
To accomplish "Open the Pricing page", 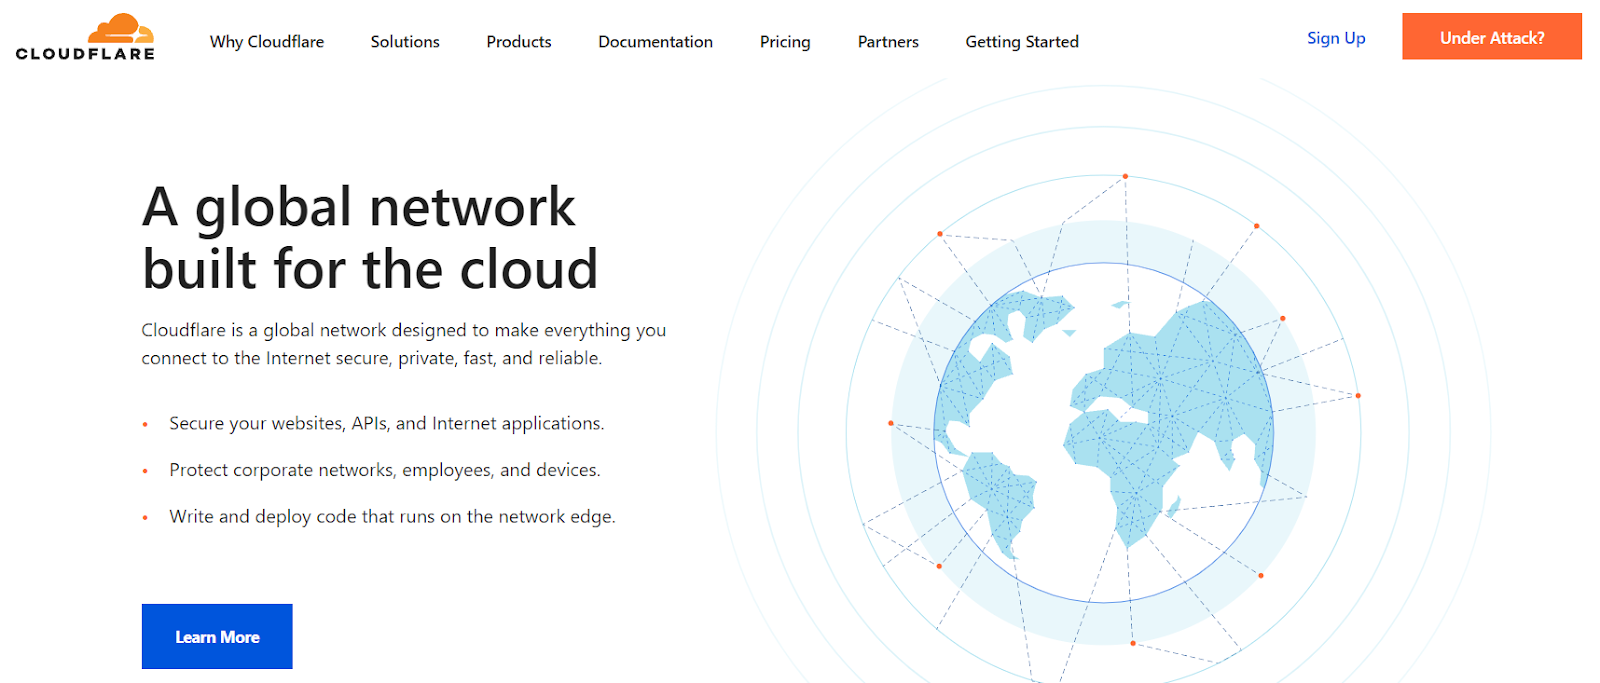I will (785, 42).
